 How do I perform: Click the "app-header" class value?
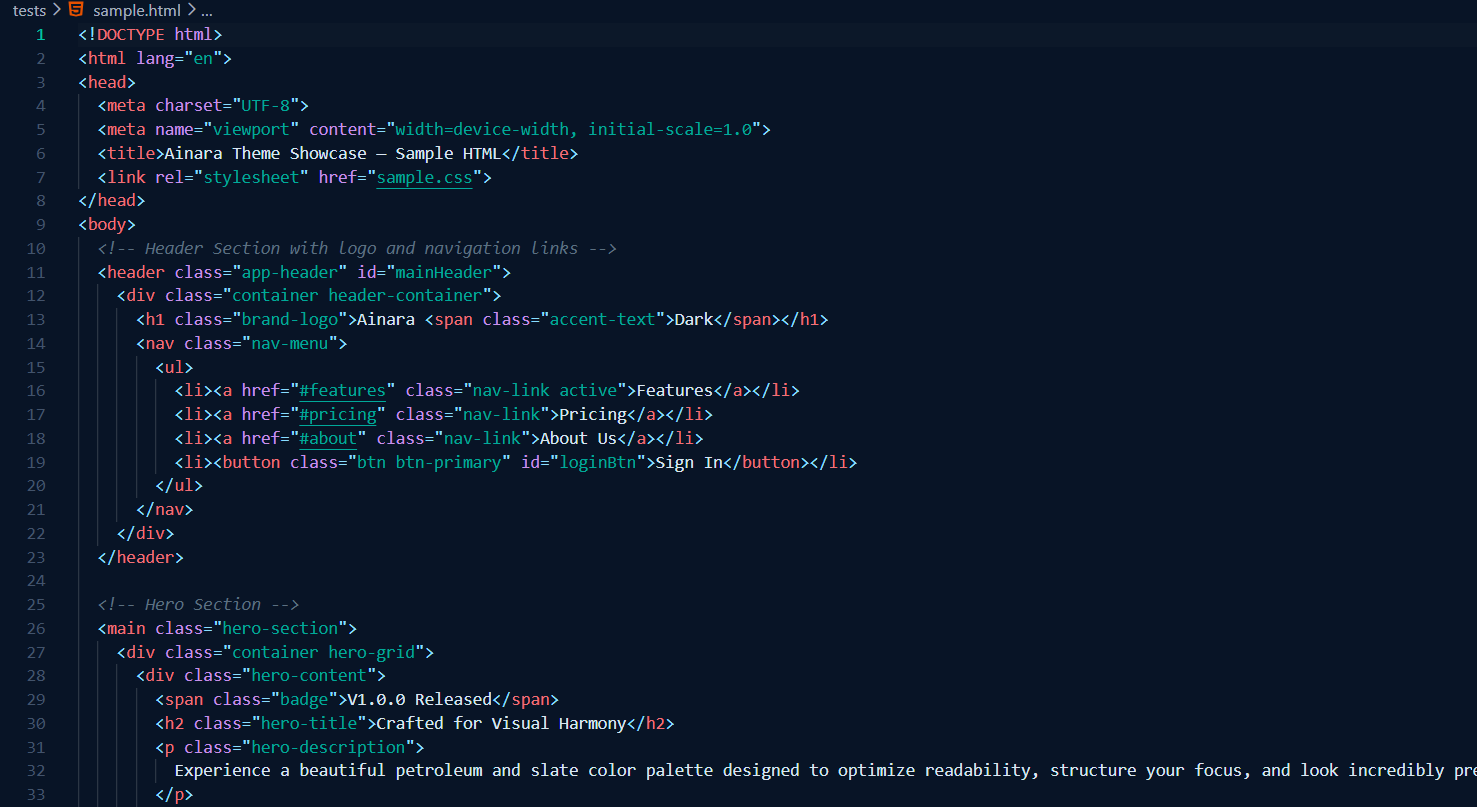pyautogui.click(x=290, y=272)
